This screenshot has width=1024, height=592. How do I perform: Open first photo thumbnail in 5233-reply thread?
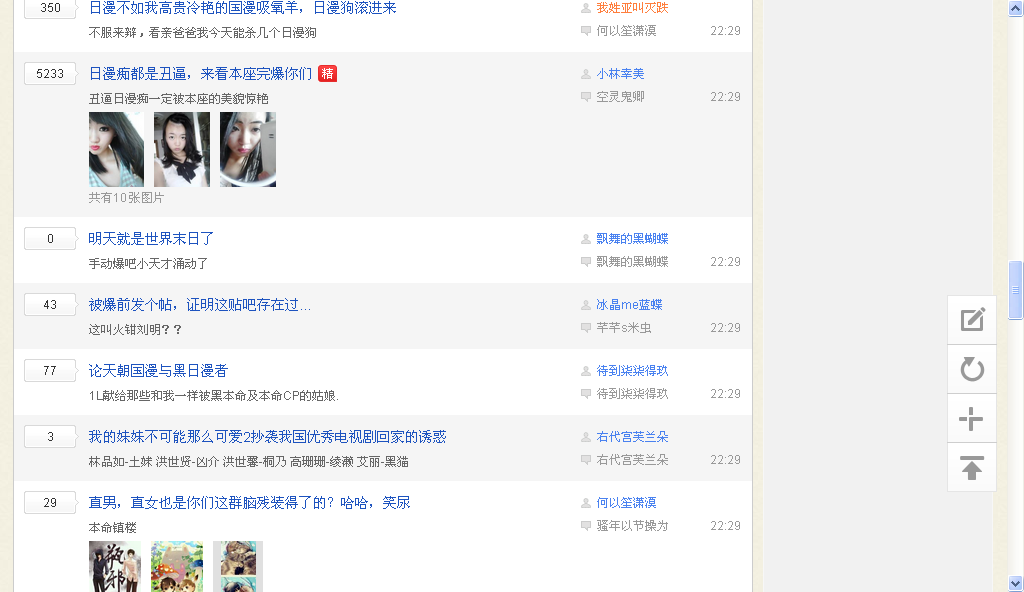116,149
